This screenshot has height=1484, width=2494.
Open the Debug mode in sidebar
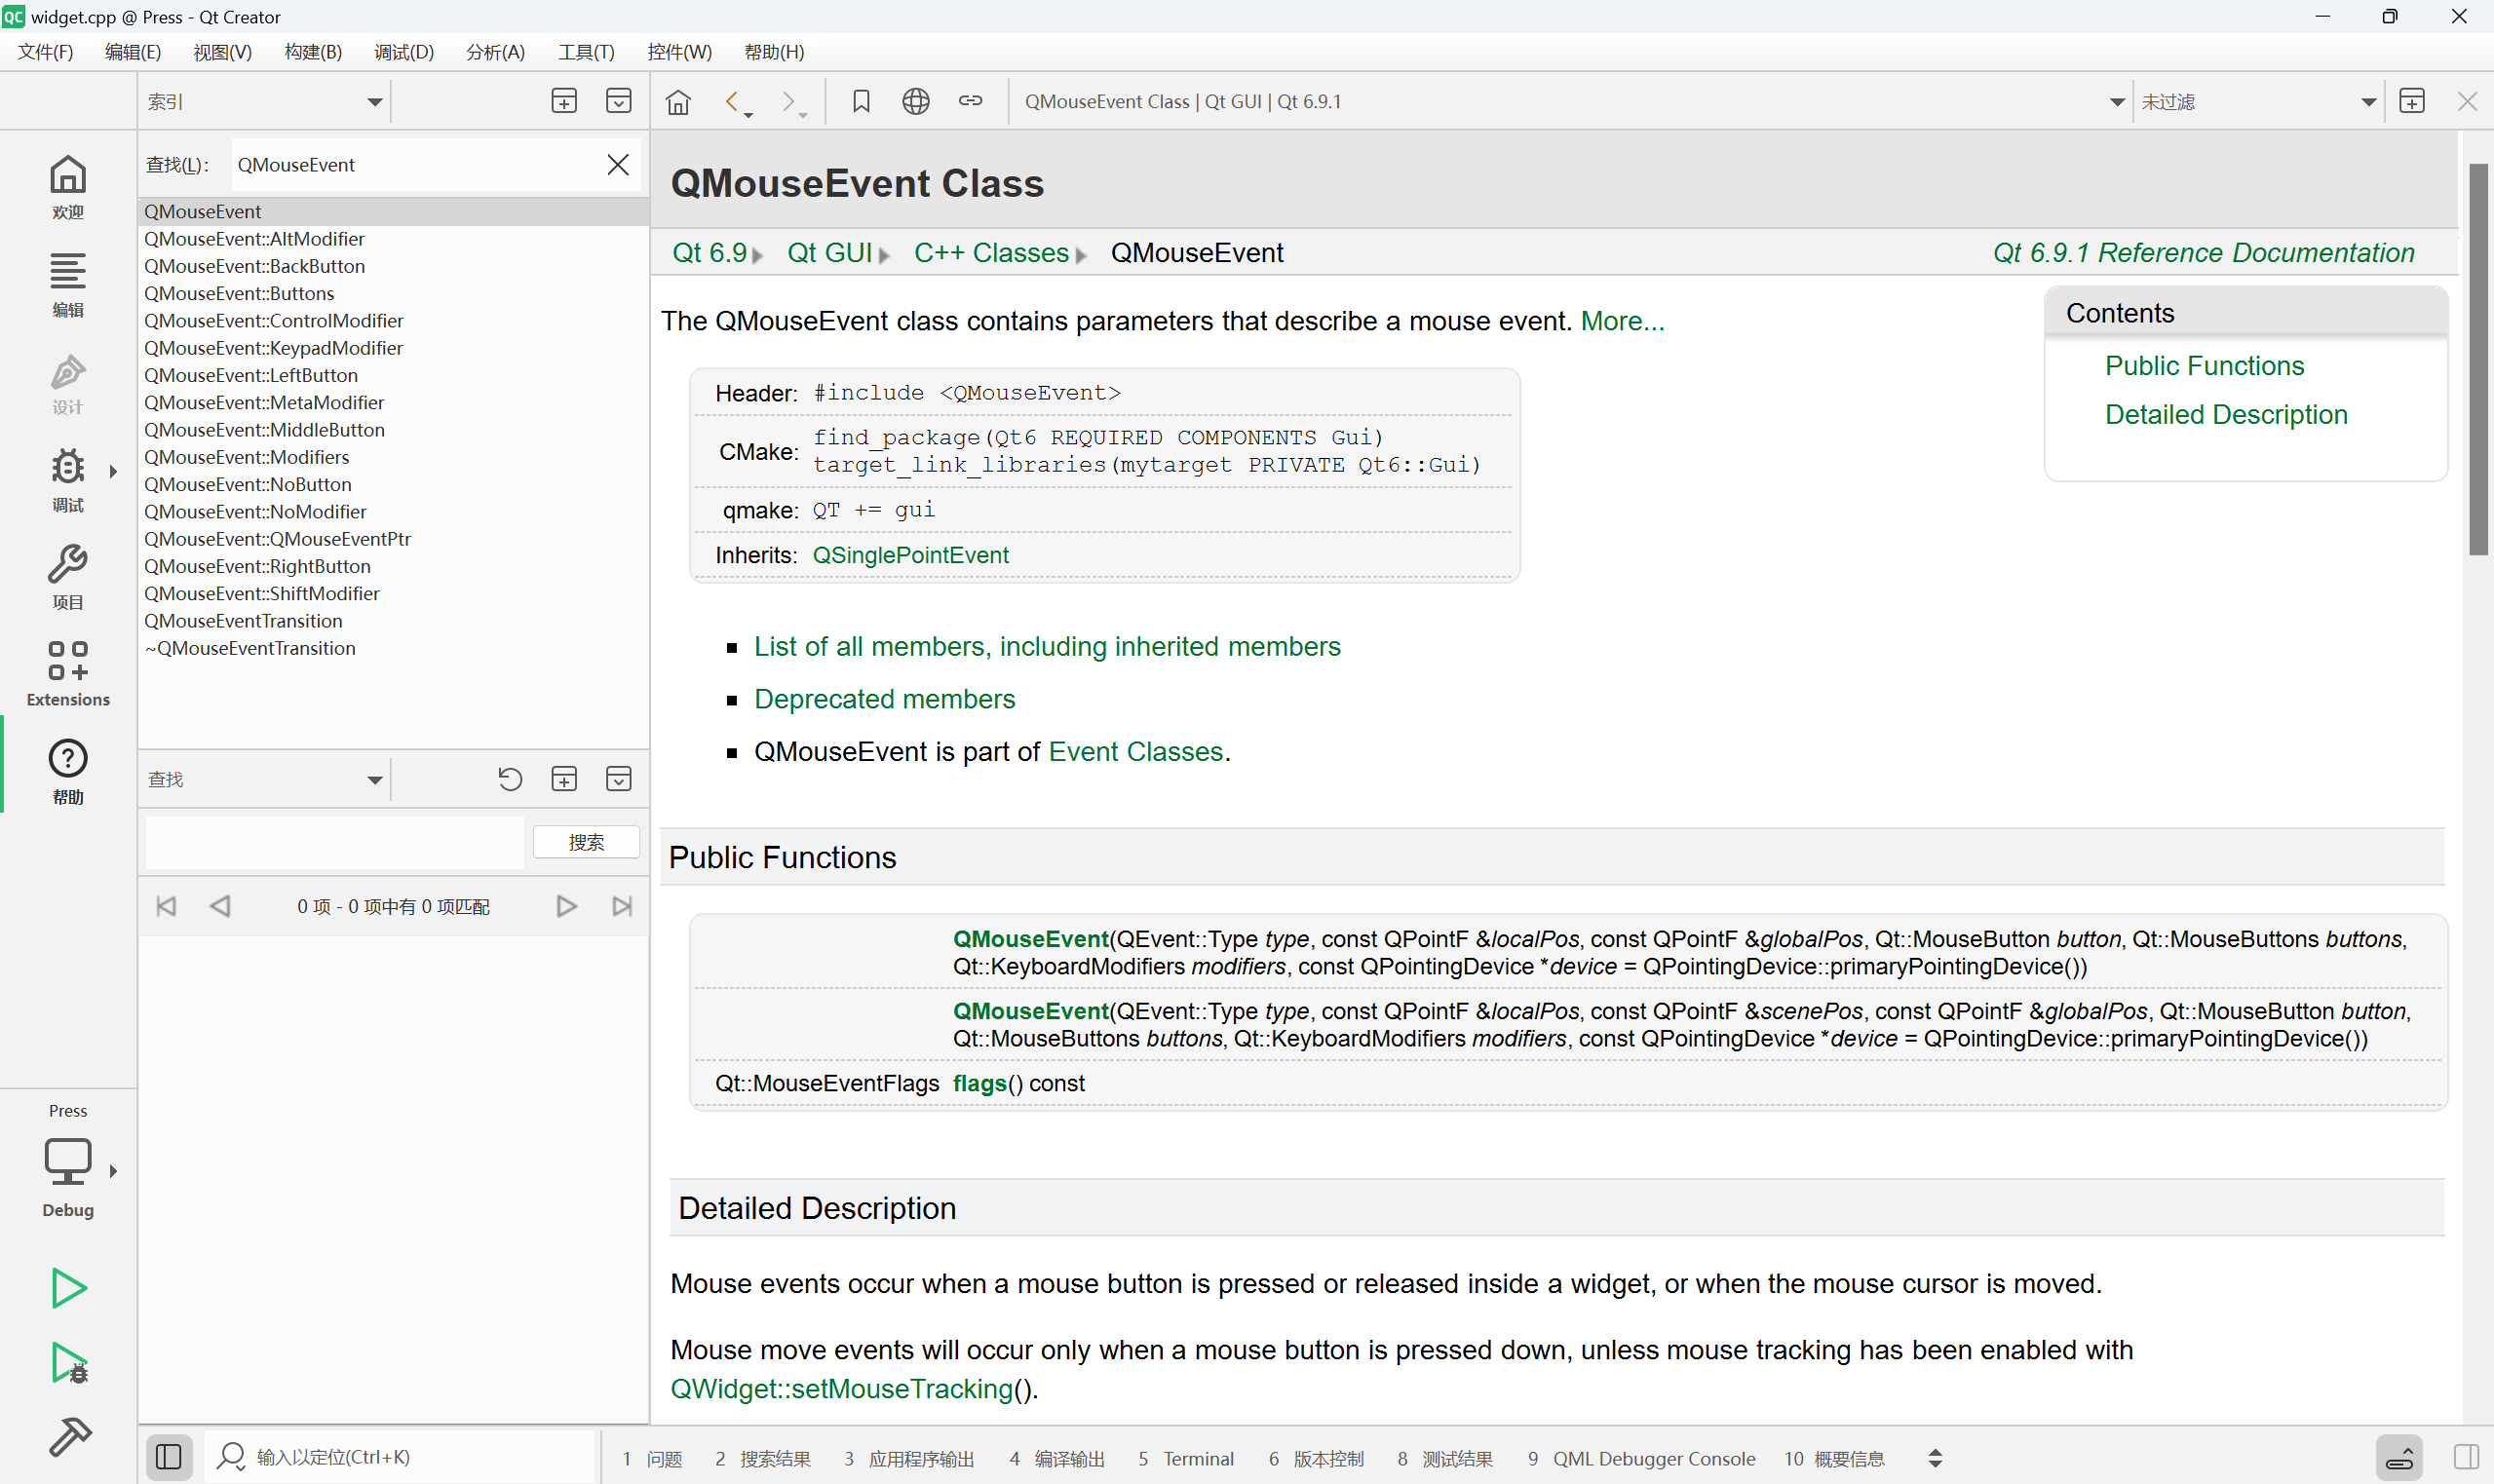67,479
